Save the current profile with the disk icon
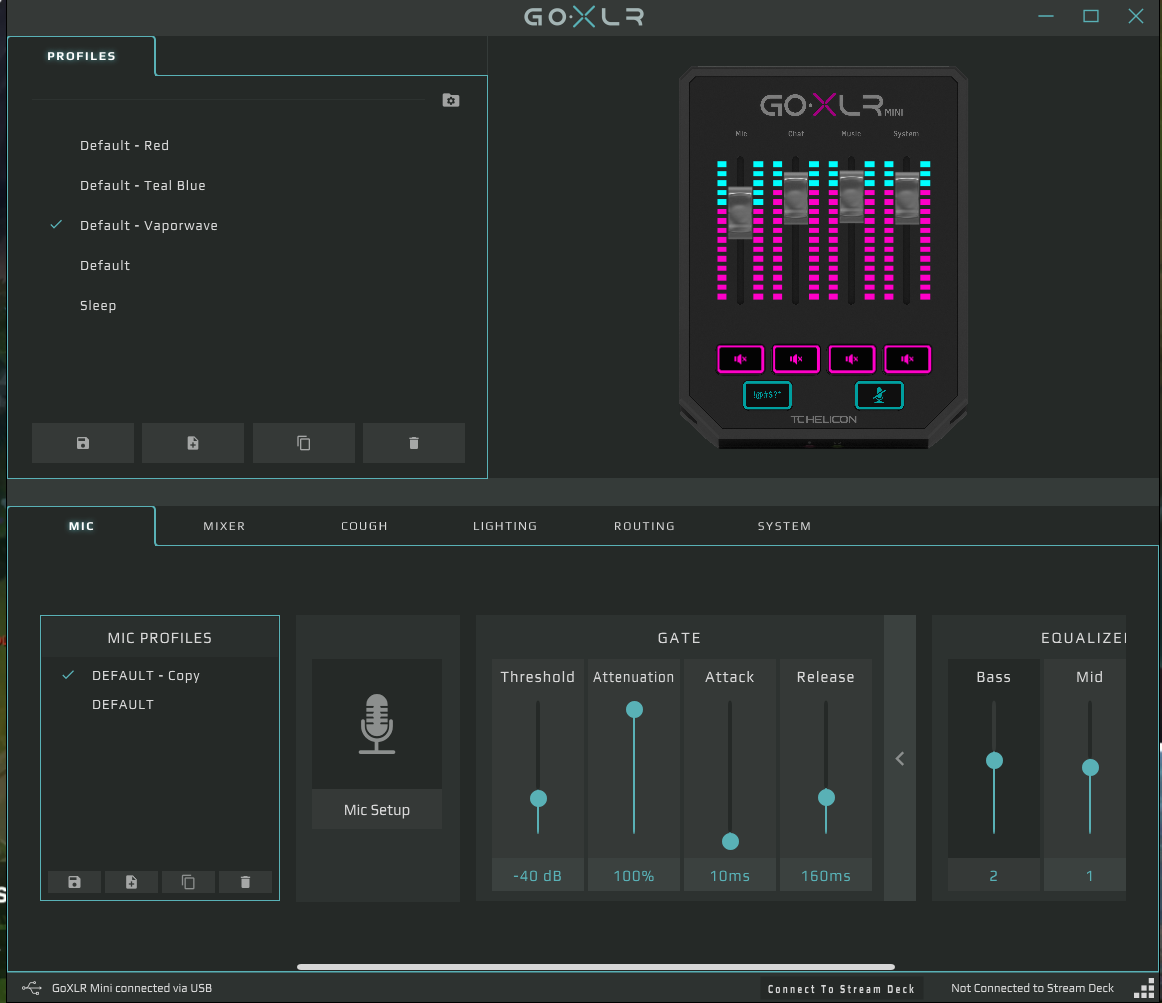 (x=83, y=443)
